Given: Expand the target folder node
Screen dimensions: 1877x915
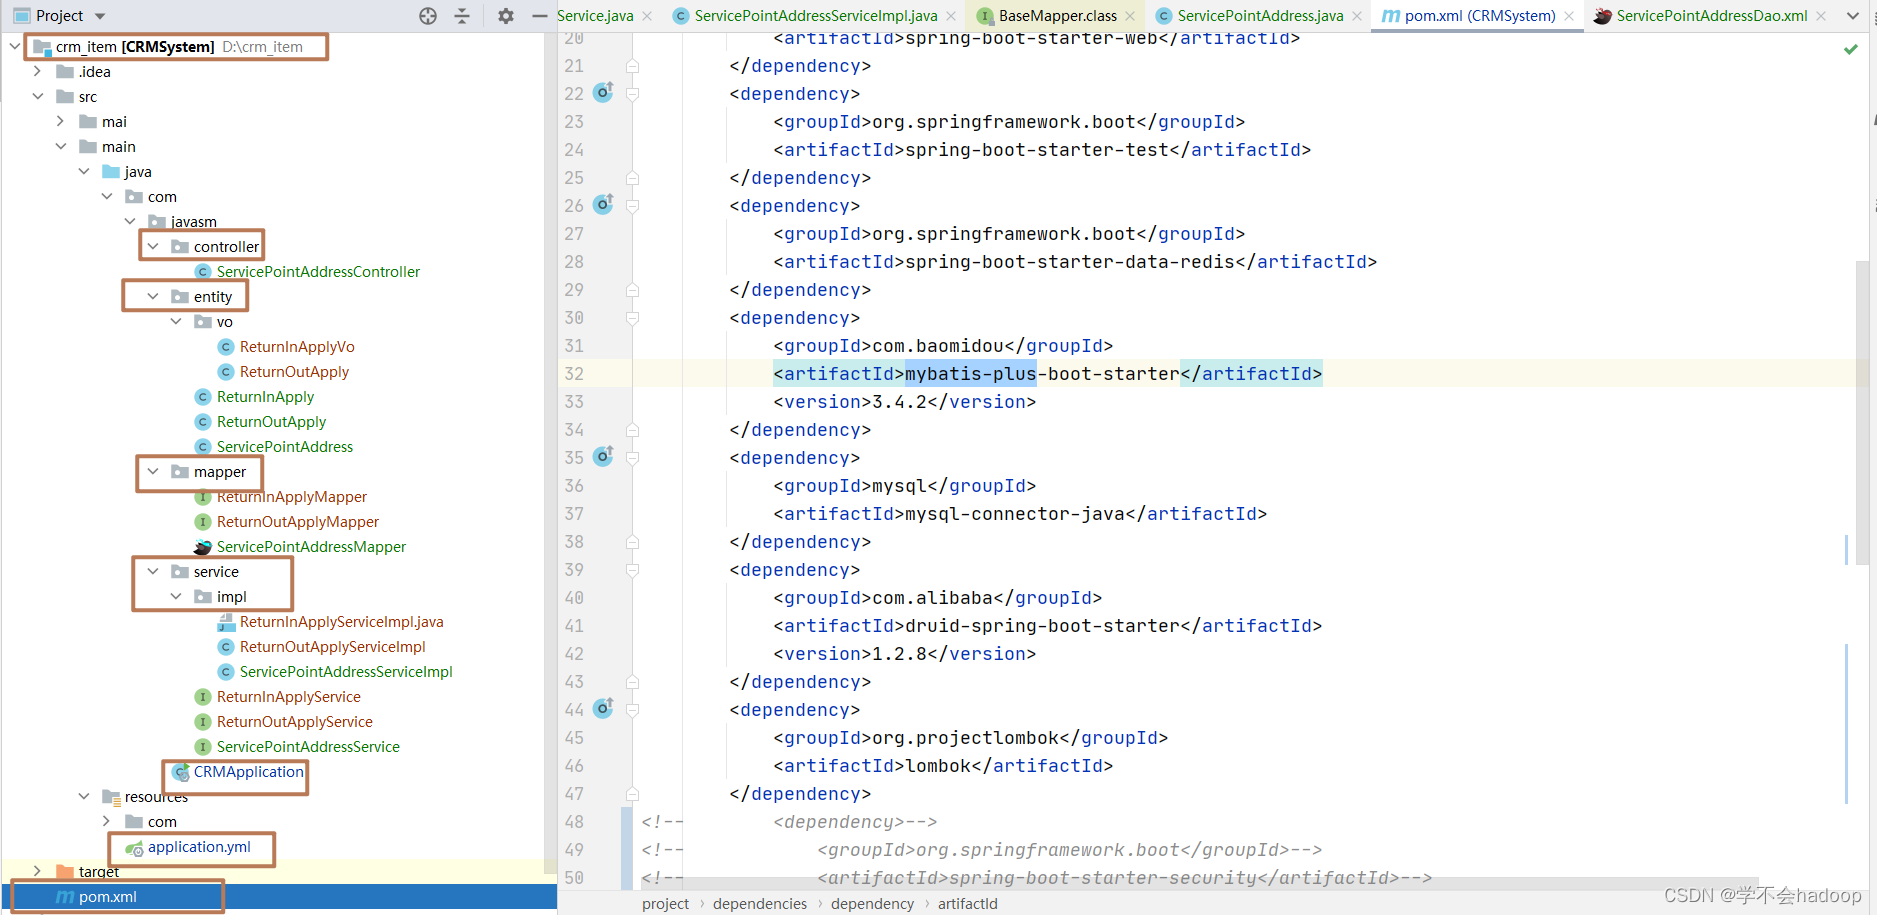Looking at the screenshot, I should click(x=37, y=871).
